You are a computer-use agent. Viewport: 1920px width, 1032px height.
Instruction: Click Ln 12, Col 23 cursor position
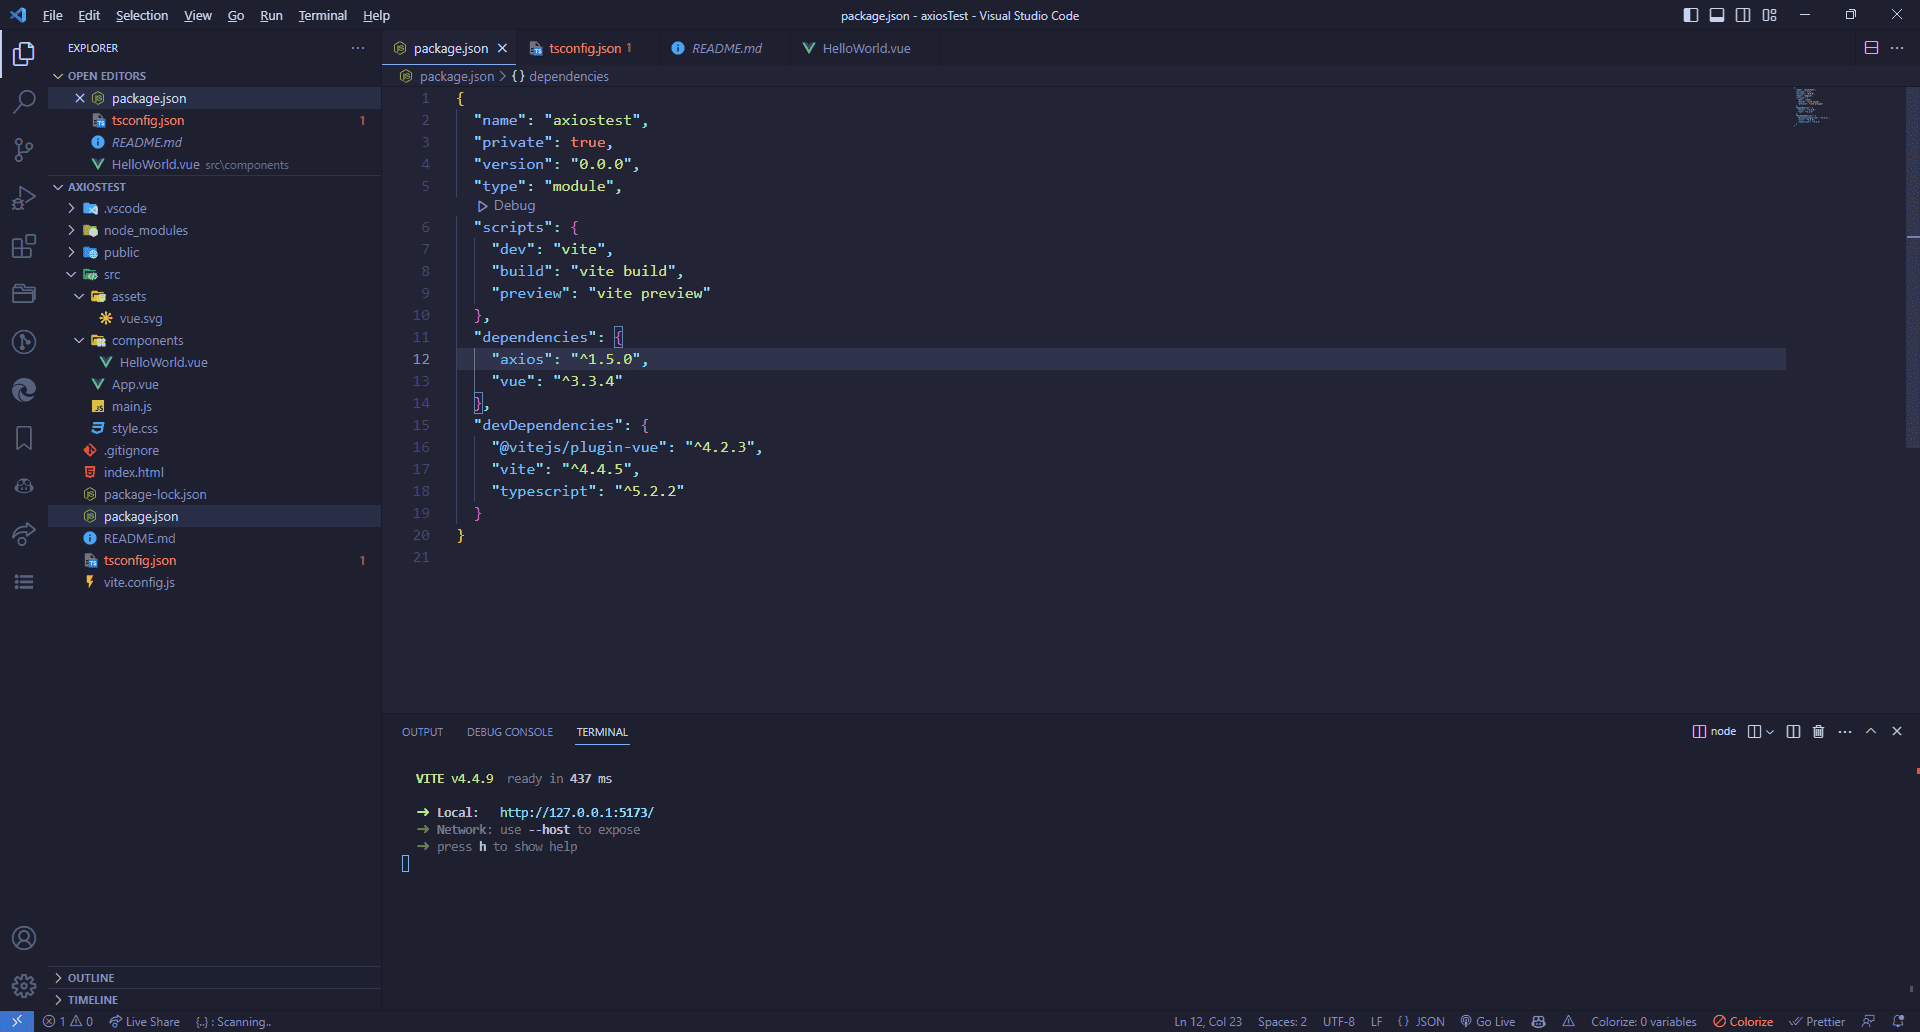pyautogui.click(x=1208, y=1021)
